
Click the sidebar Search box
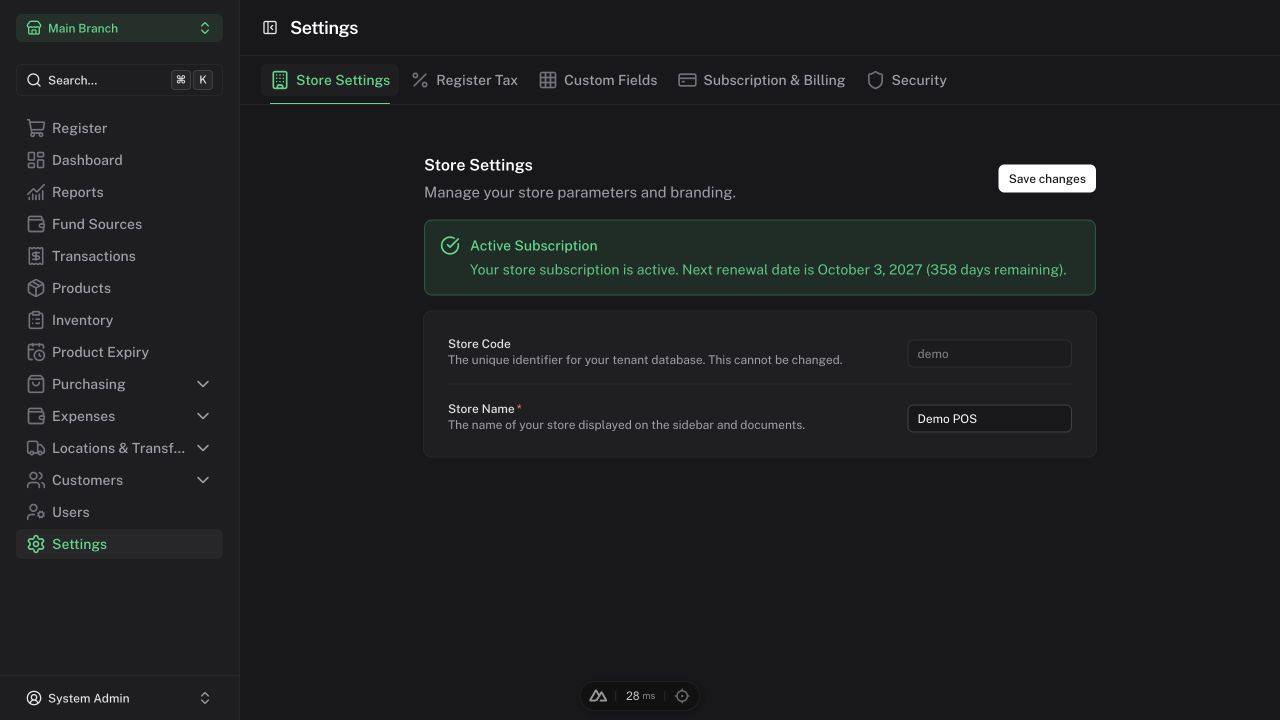(x=119, y=80)
